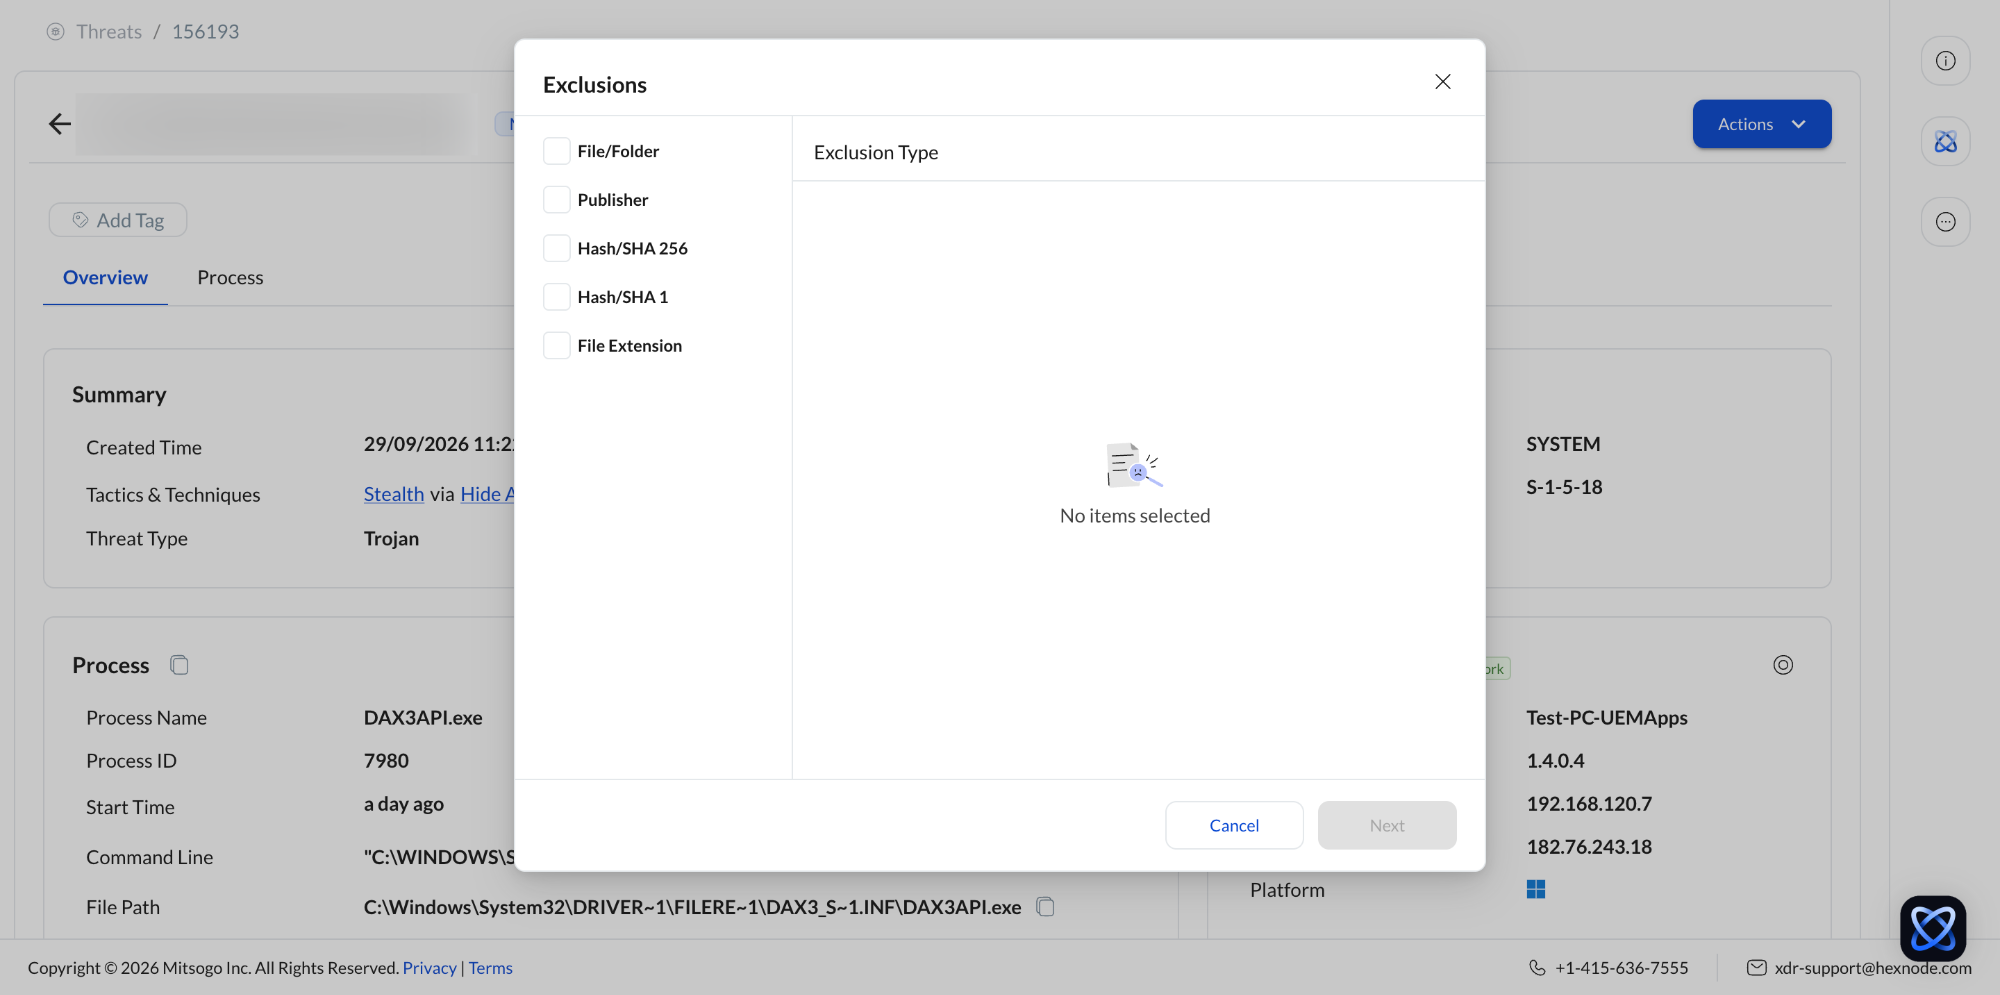Screen dimensions: 2000x995
Task: Click the xdr-support email address
Action: point(1873,968)
